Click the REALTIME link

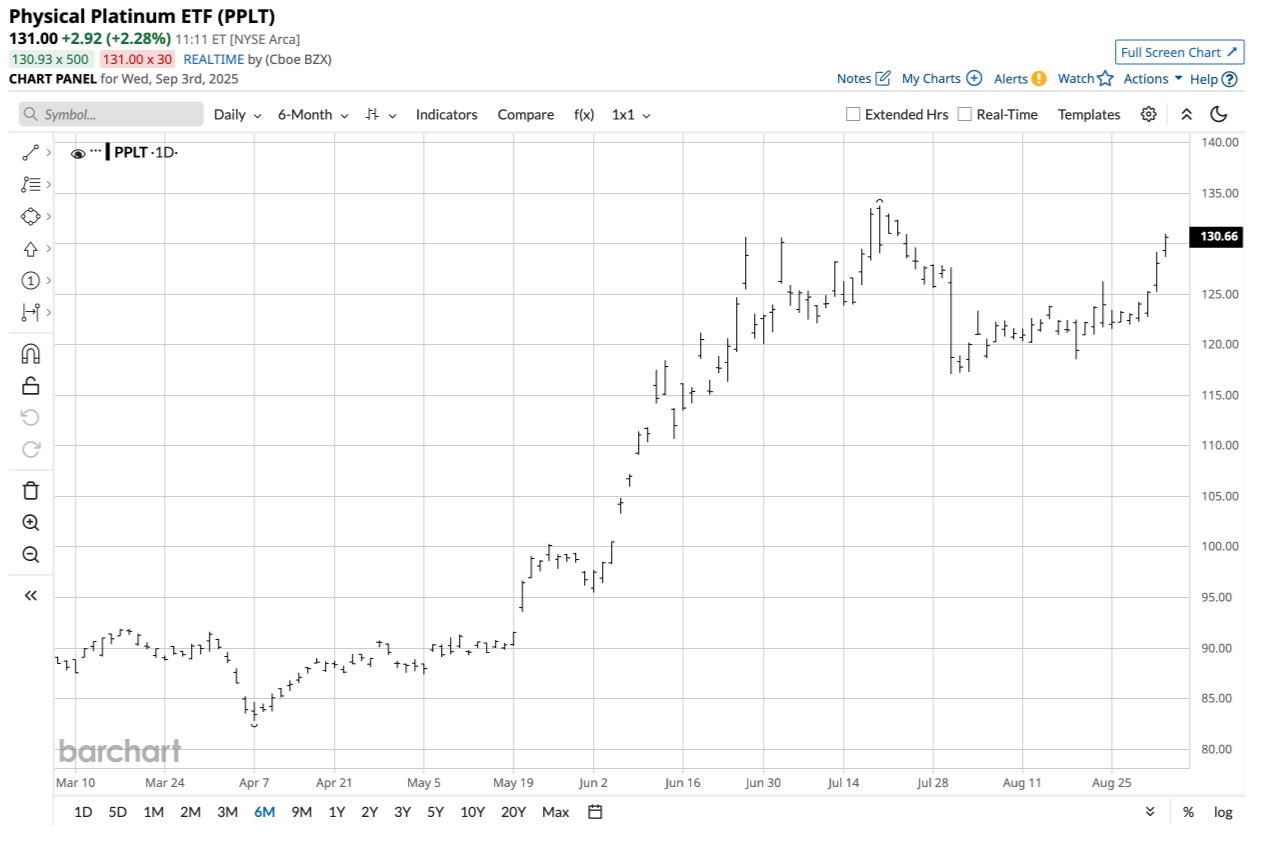[x=214, y=59]
